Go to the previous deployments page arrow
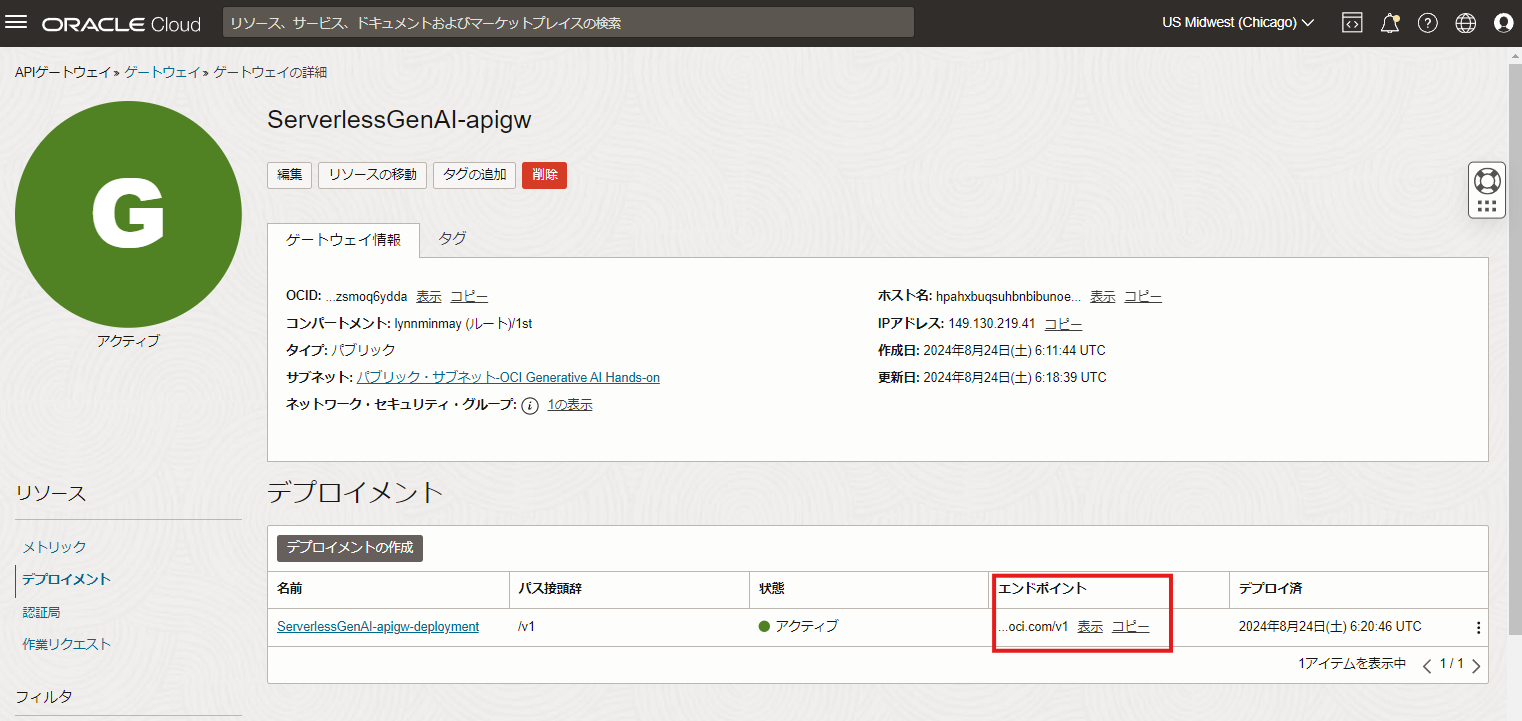This screenshot has width=1522, height=721. [x=1427, y=665]
